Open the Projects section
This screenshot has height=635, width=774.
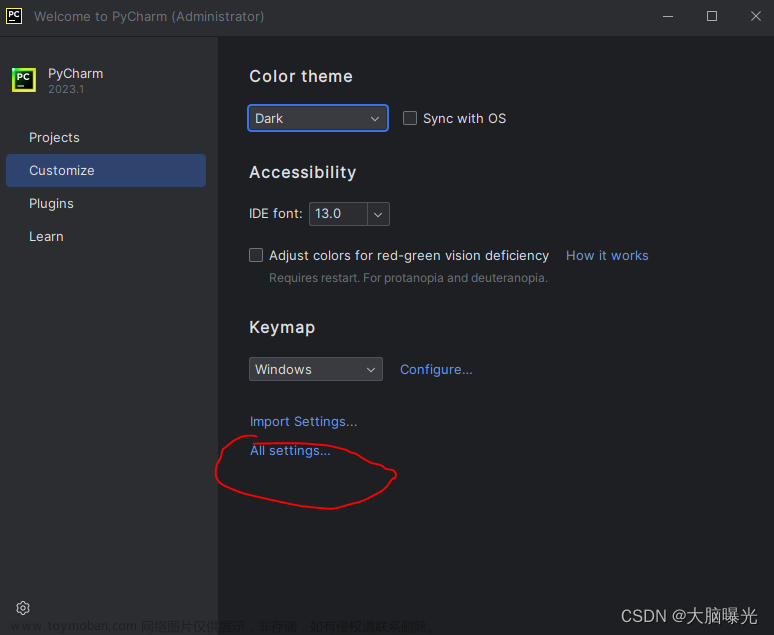point(54,137)
